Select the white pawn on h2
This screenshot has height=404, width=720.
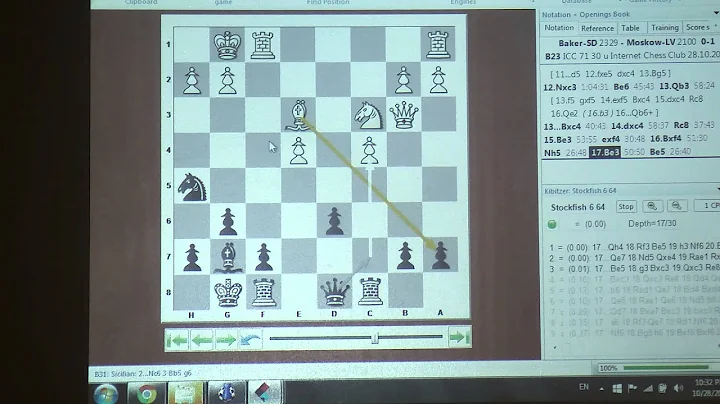pyautogui.click(x=192, y=80)
